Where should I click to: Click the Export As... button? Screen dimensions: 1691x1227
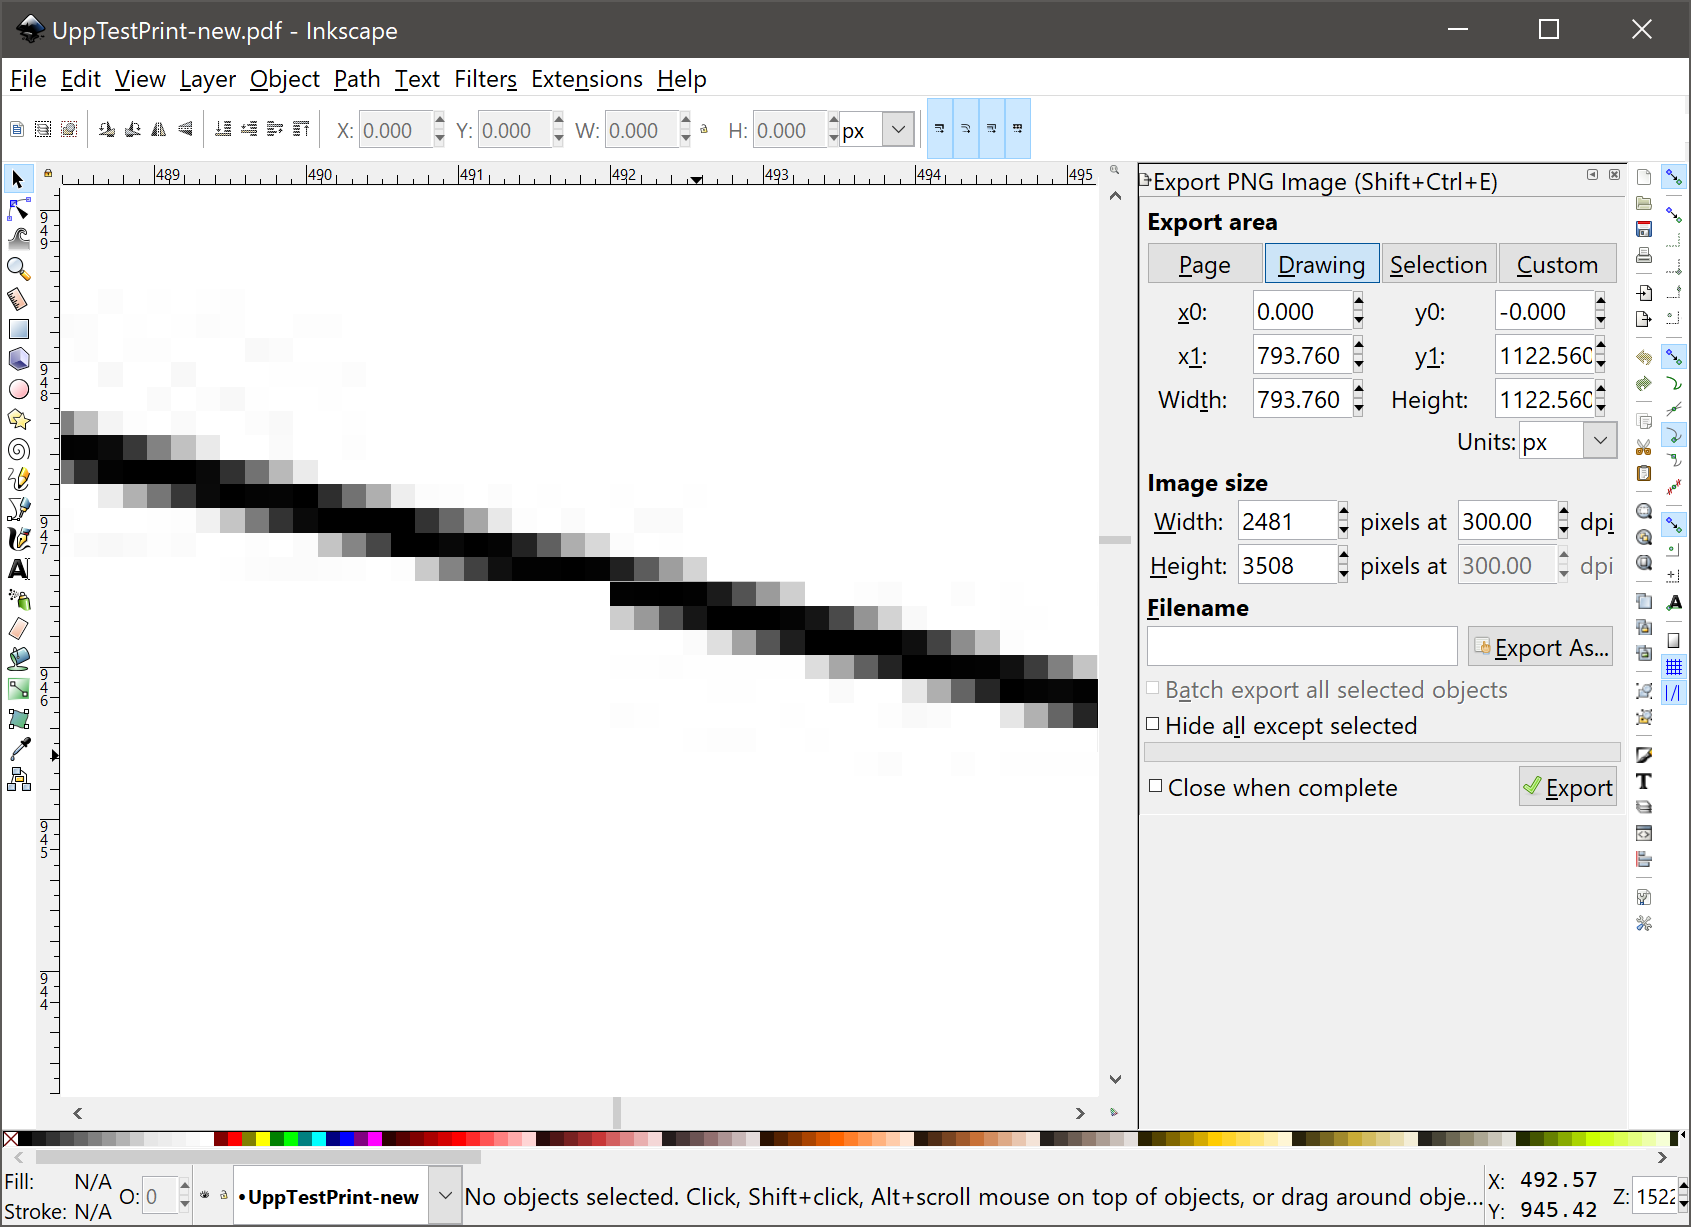(1540, 648)
